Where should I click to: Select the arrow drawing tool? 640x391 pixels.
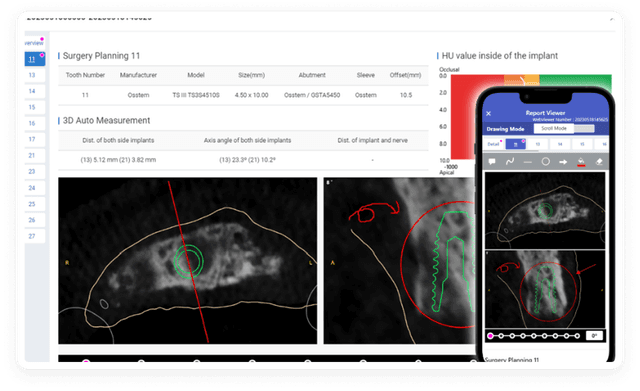(563, 162)
